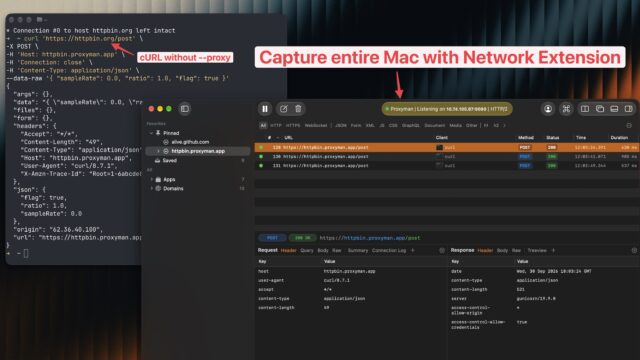This screenshot has height=360, width=640.
Task: Switch to bottom panel layout icon
Action: point(614,109)
